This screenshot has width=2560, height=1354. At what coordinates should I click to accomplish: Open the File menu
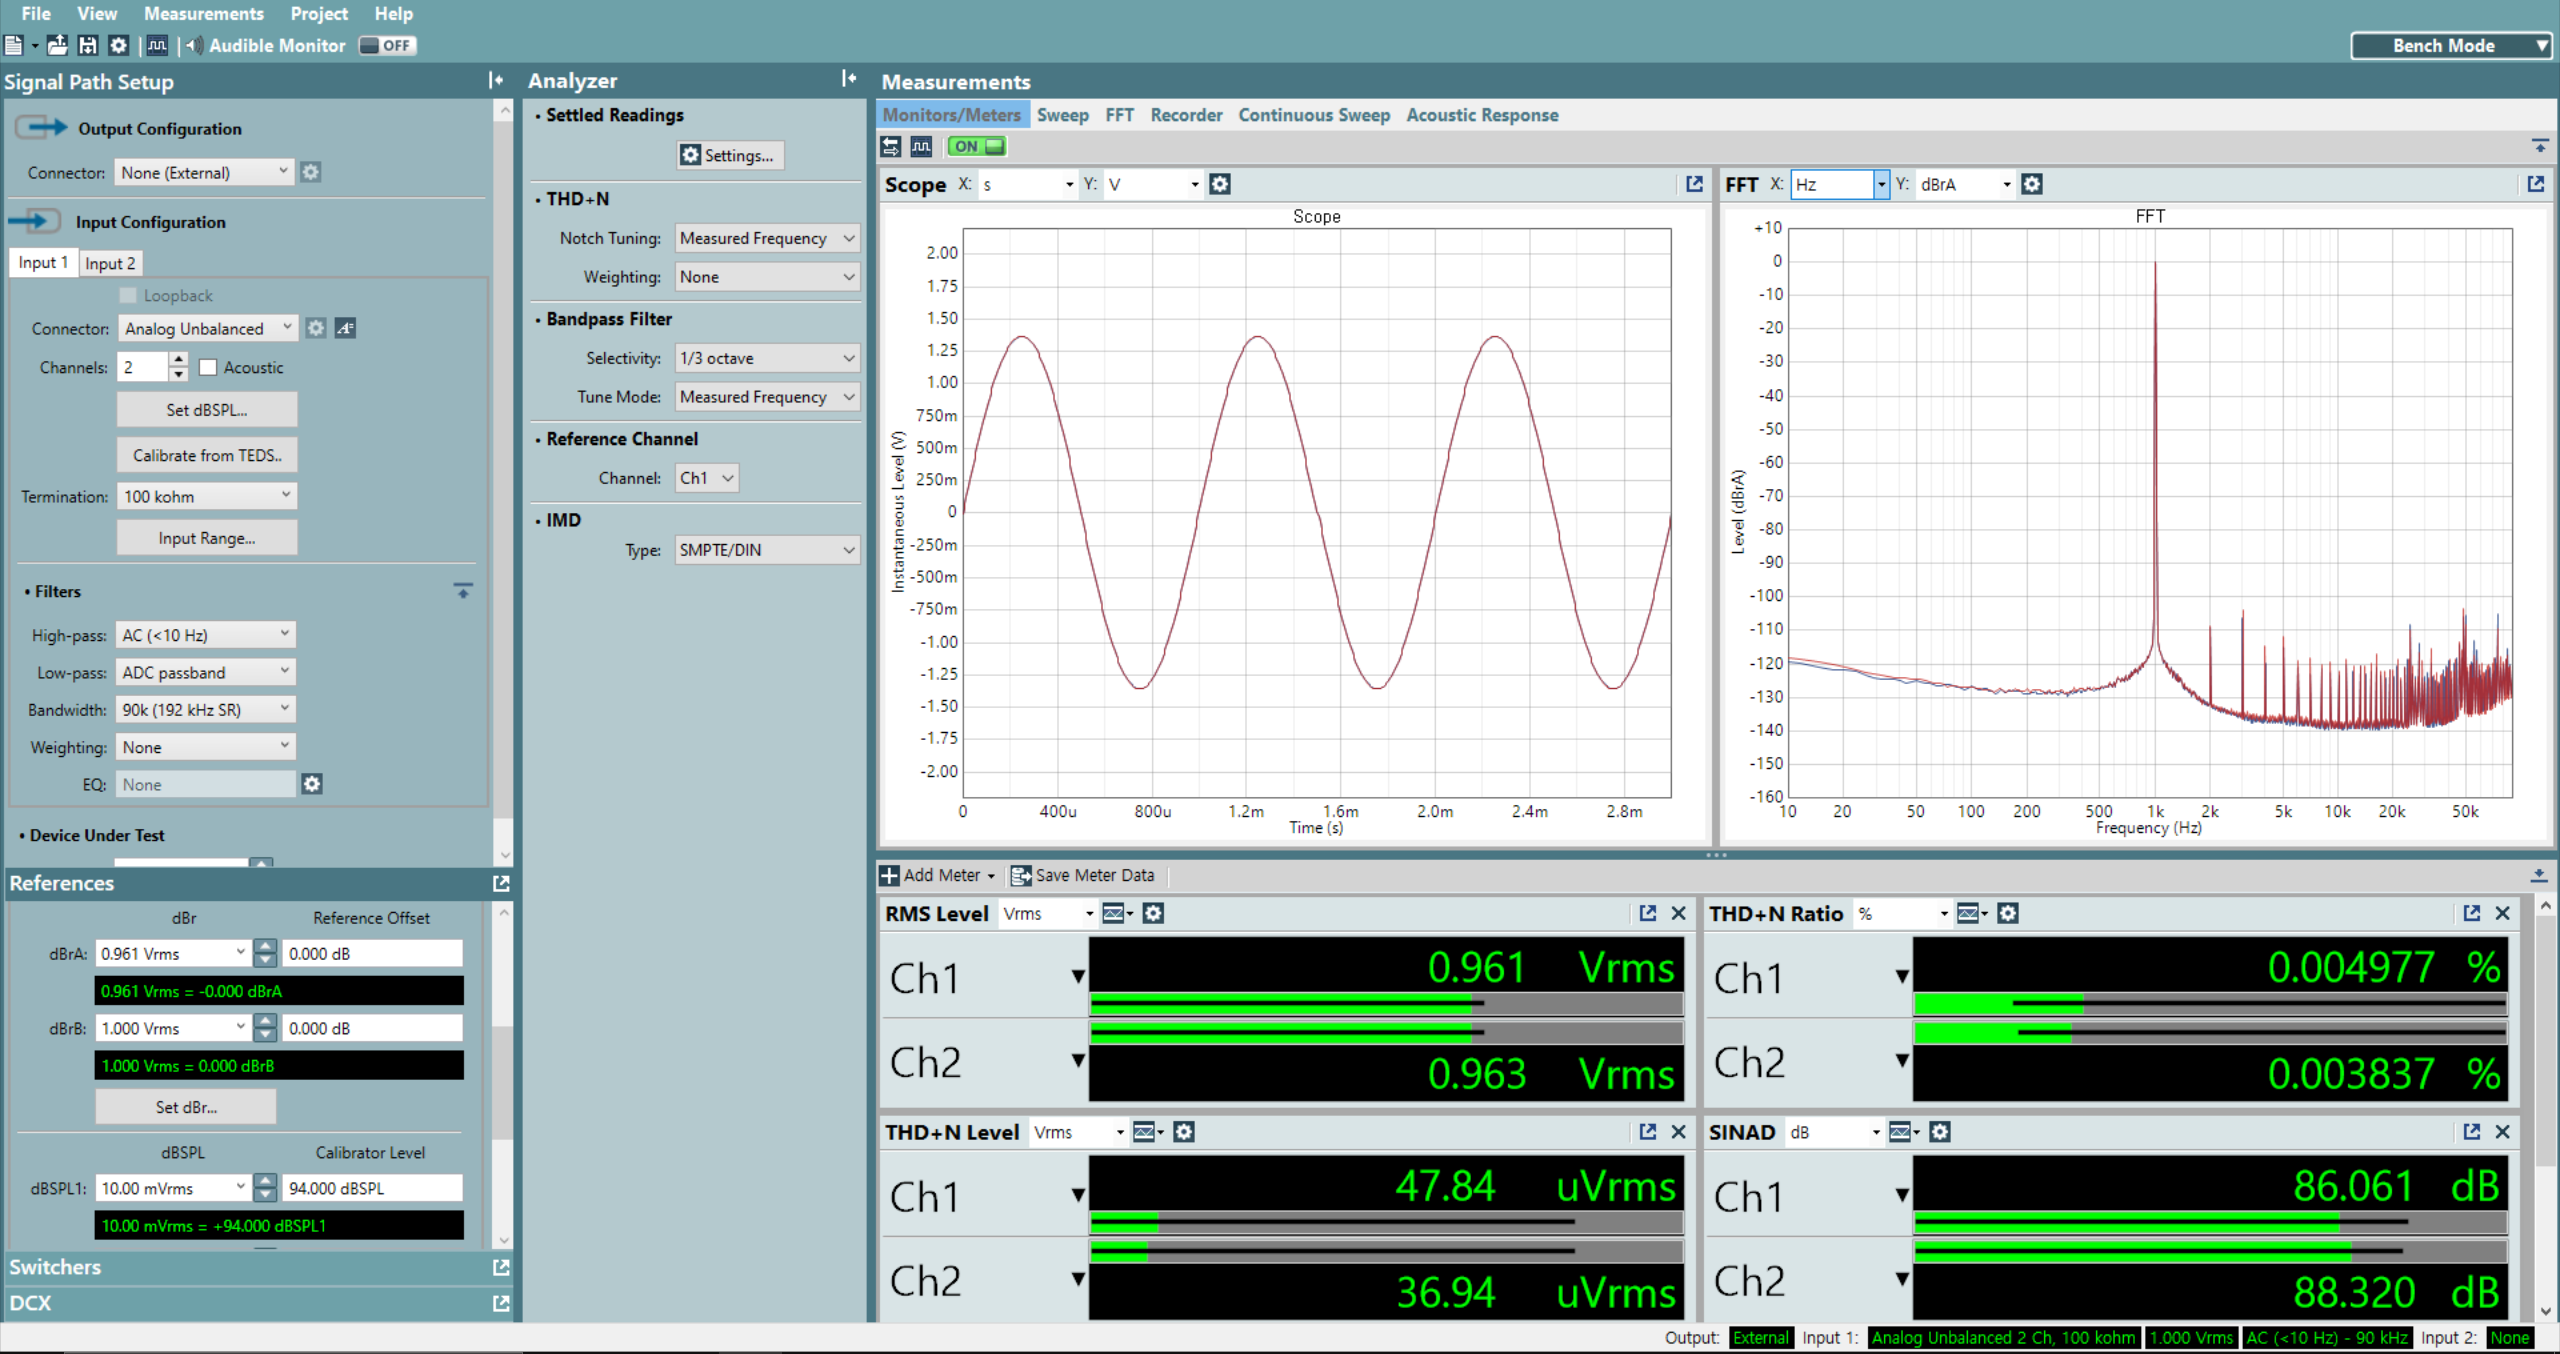click(36, 14)
